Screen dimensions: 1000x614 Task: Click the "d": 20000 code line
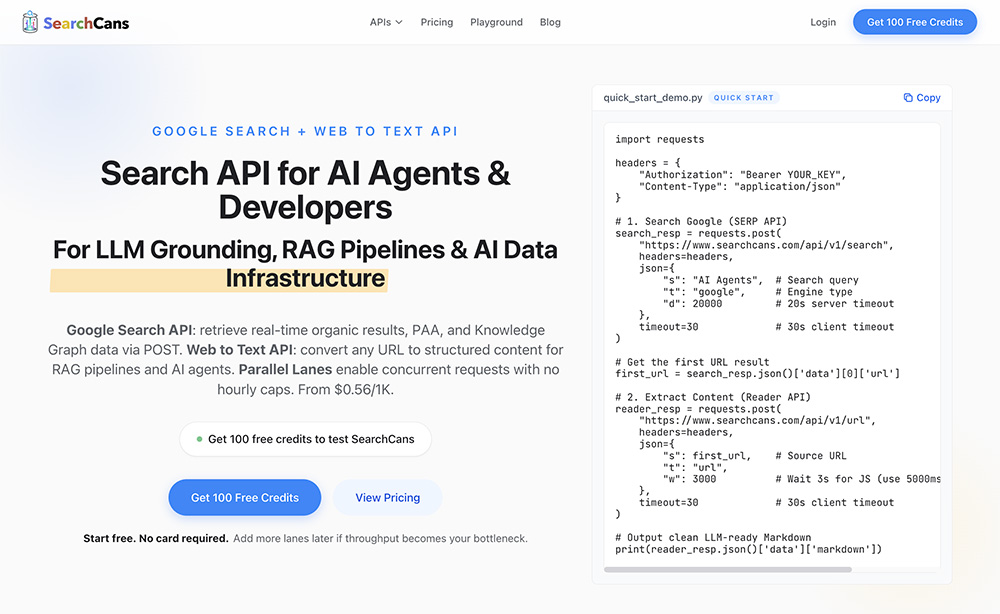(x=778, y=303)
